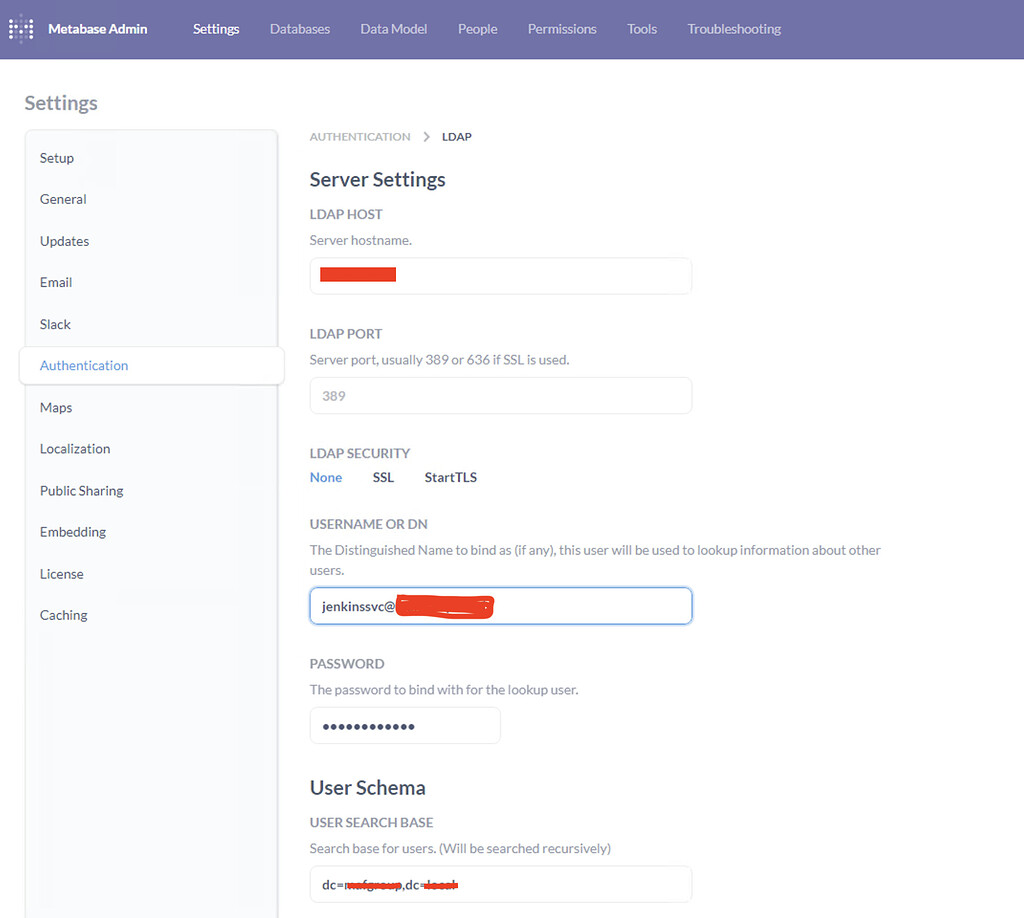The image size is (1024, 918).
Task: Click into the LDAP Port field
Action: click(500, 395)
